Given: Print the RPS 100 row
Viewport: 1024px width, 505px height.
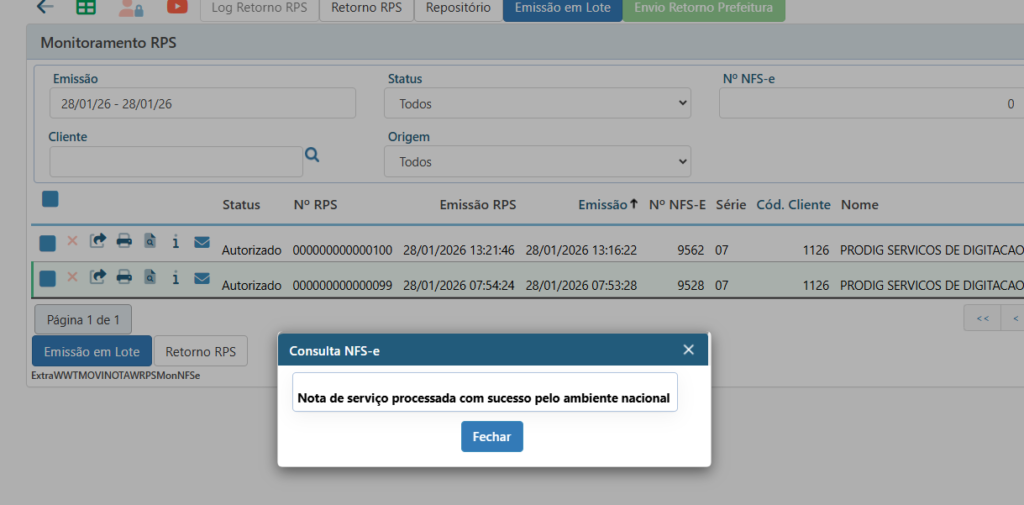Looking at the screenshot, I should (124, 241).
